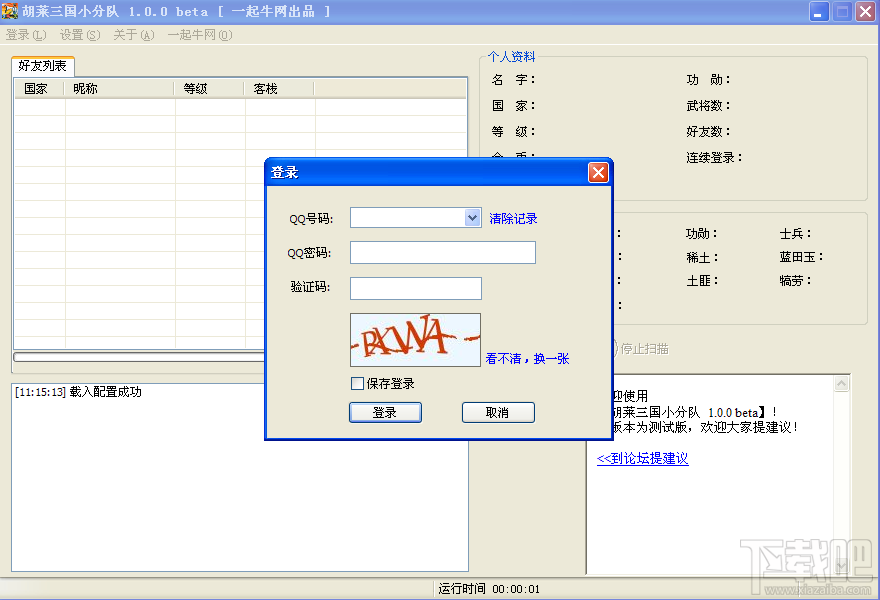Open the 设置(S) settings menu
880x600 pixels.
[x=77, y=34]
